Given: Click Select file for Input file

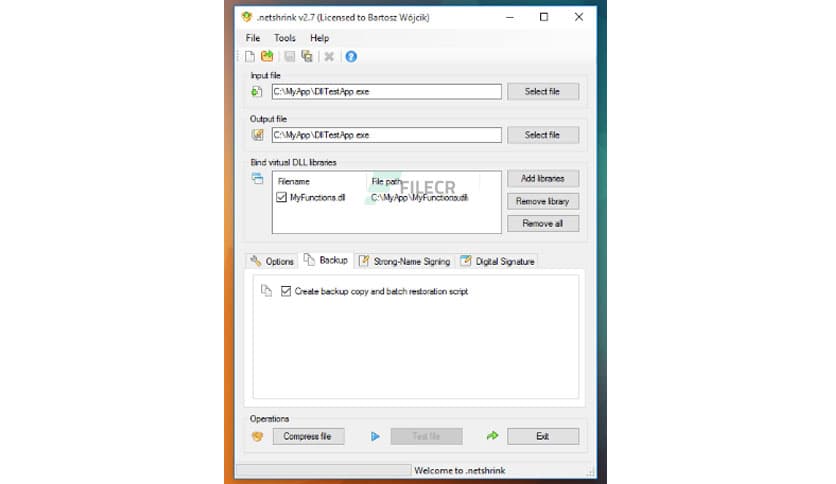Looking at the screenshot, I should click(543, 92).
